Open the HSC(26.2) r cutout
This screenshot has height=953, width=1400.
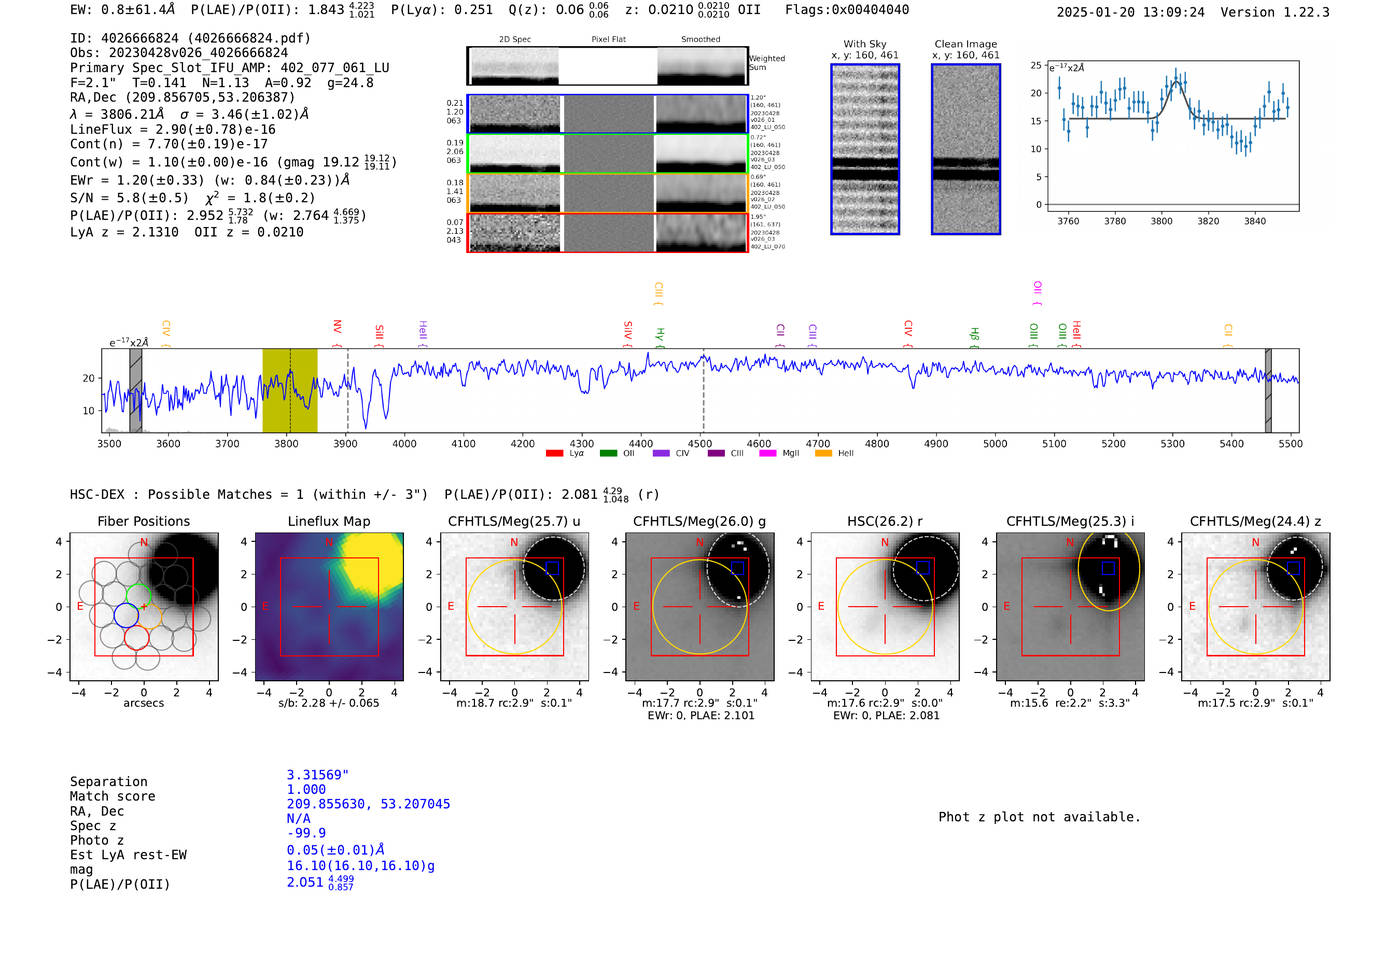[x=884, y=606]
